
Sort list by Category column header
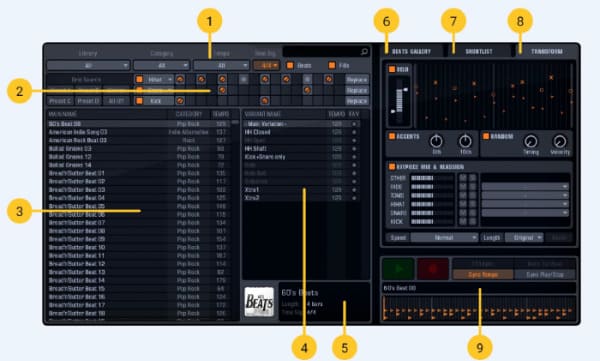point(188,114)
